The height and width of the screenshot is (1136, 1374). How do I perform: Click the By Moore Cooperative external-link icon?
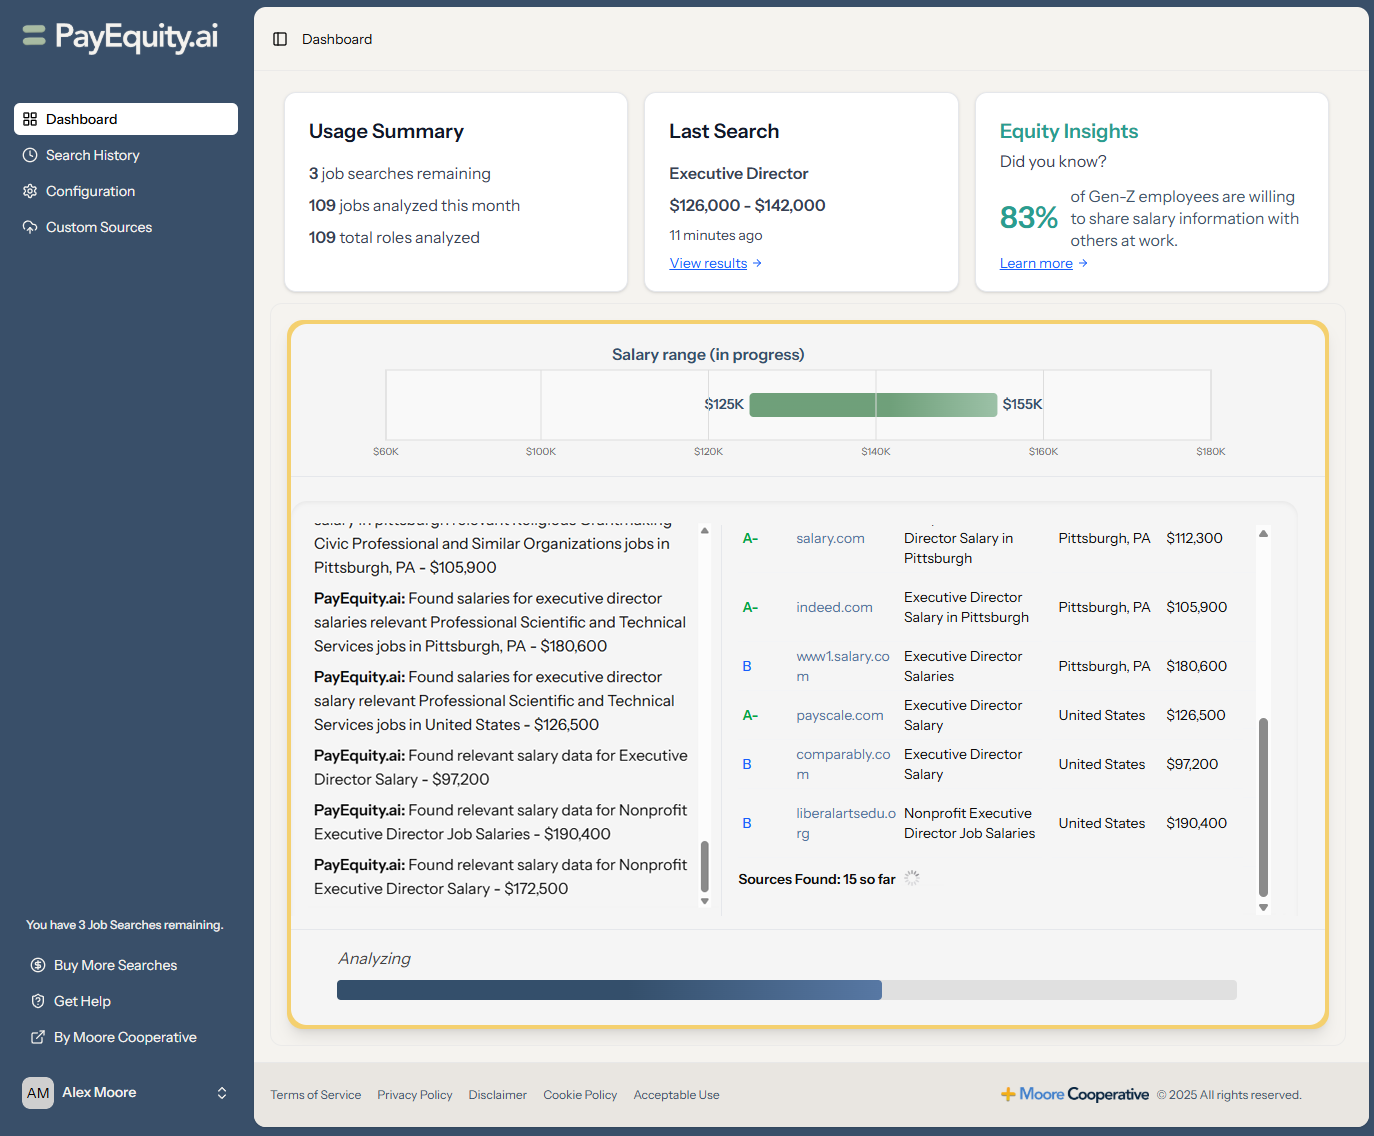[x=37, y=1037]
